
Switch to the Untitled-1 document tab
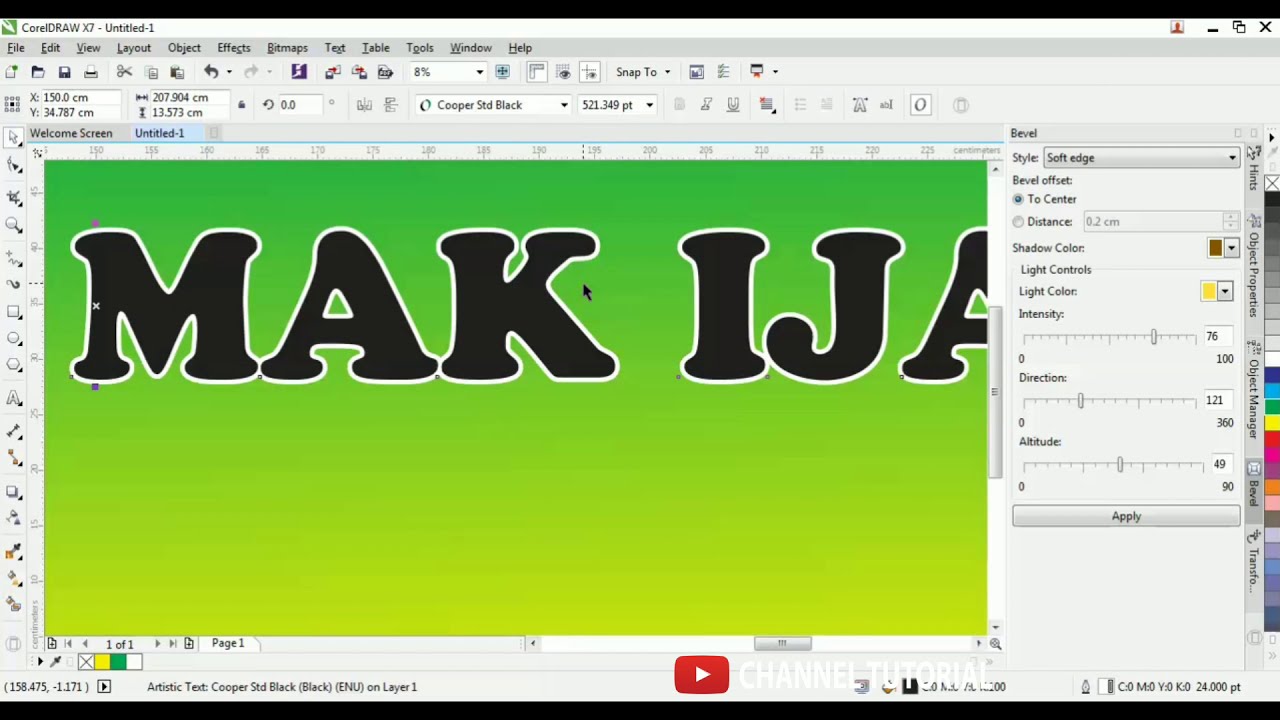[160, 133]
